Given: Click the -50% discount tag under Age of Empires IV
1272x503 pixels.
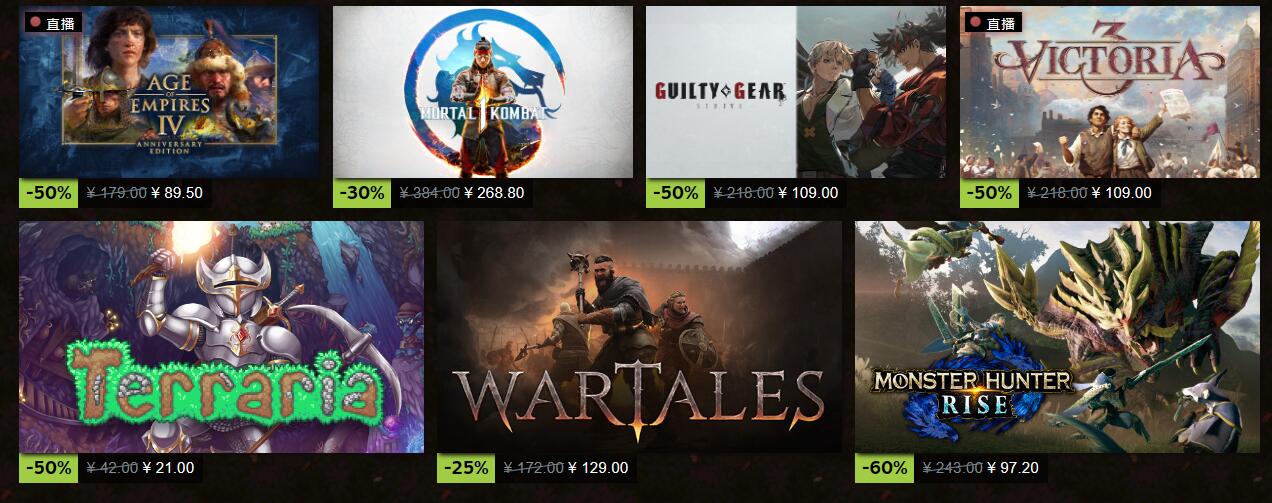Looking at the screenshot, I should point(49,193).
